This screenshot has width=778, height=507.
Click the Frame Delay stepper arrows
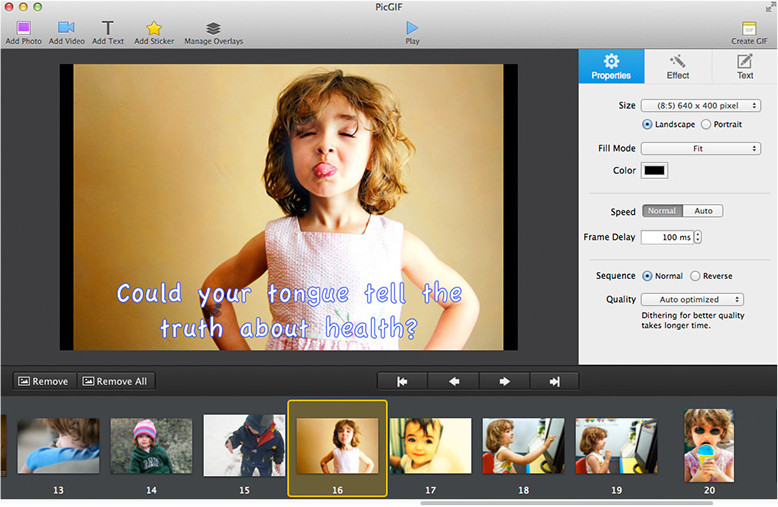(x=698, y=237)
